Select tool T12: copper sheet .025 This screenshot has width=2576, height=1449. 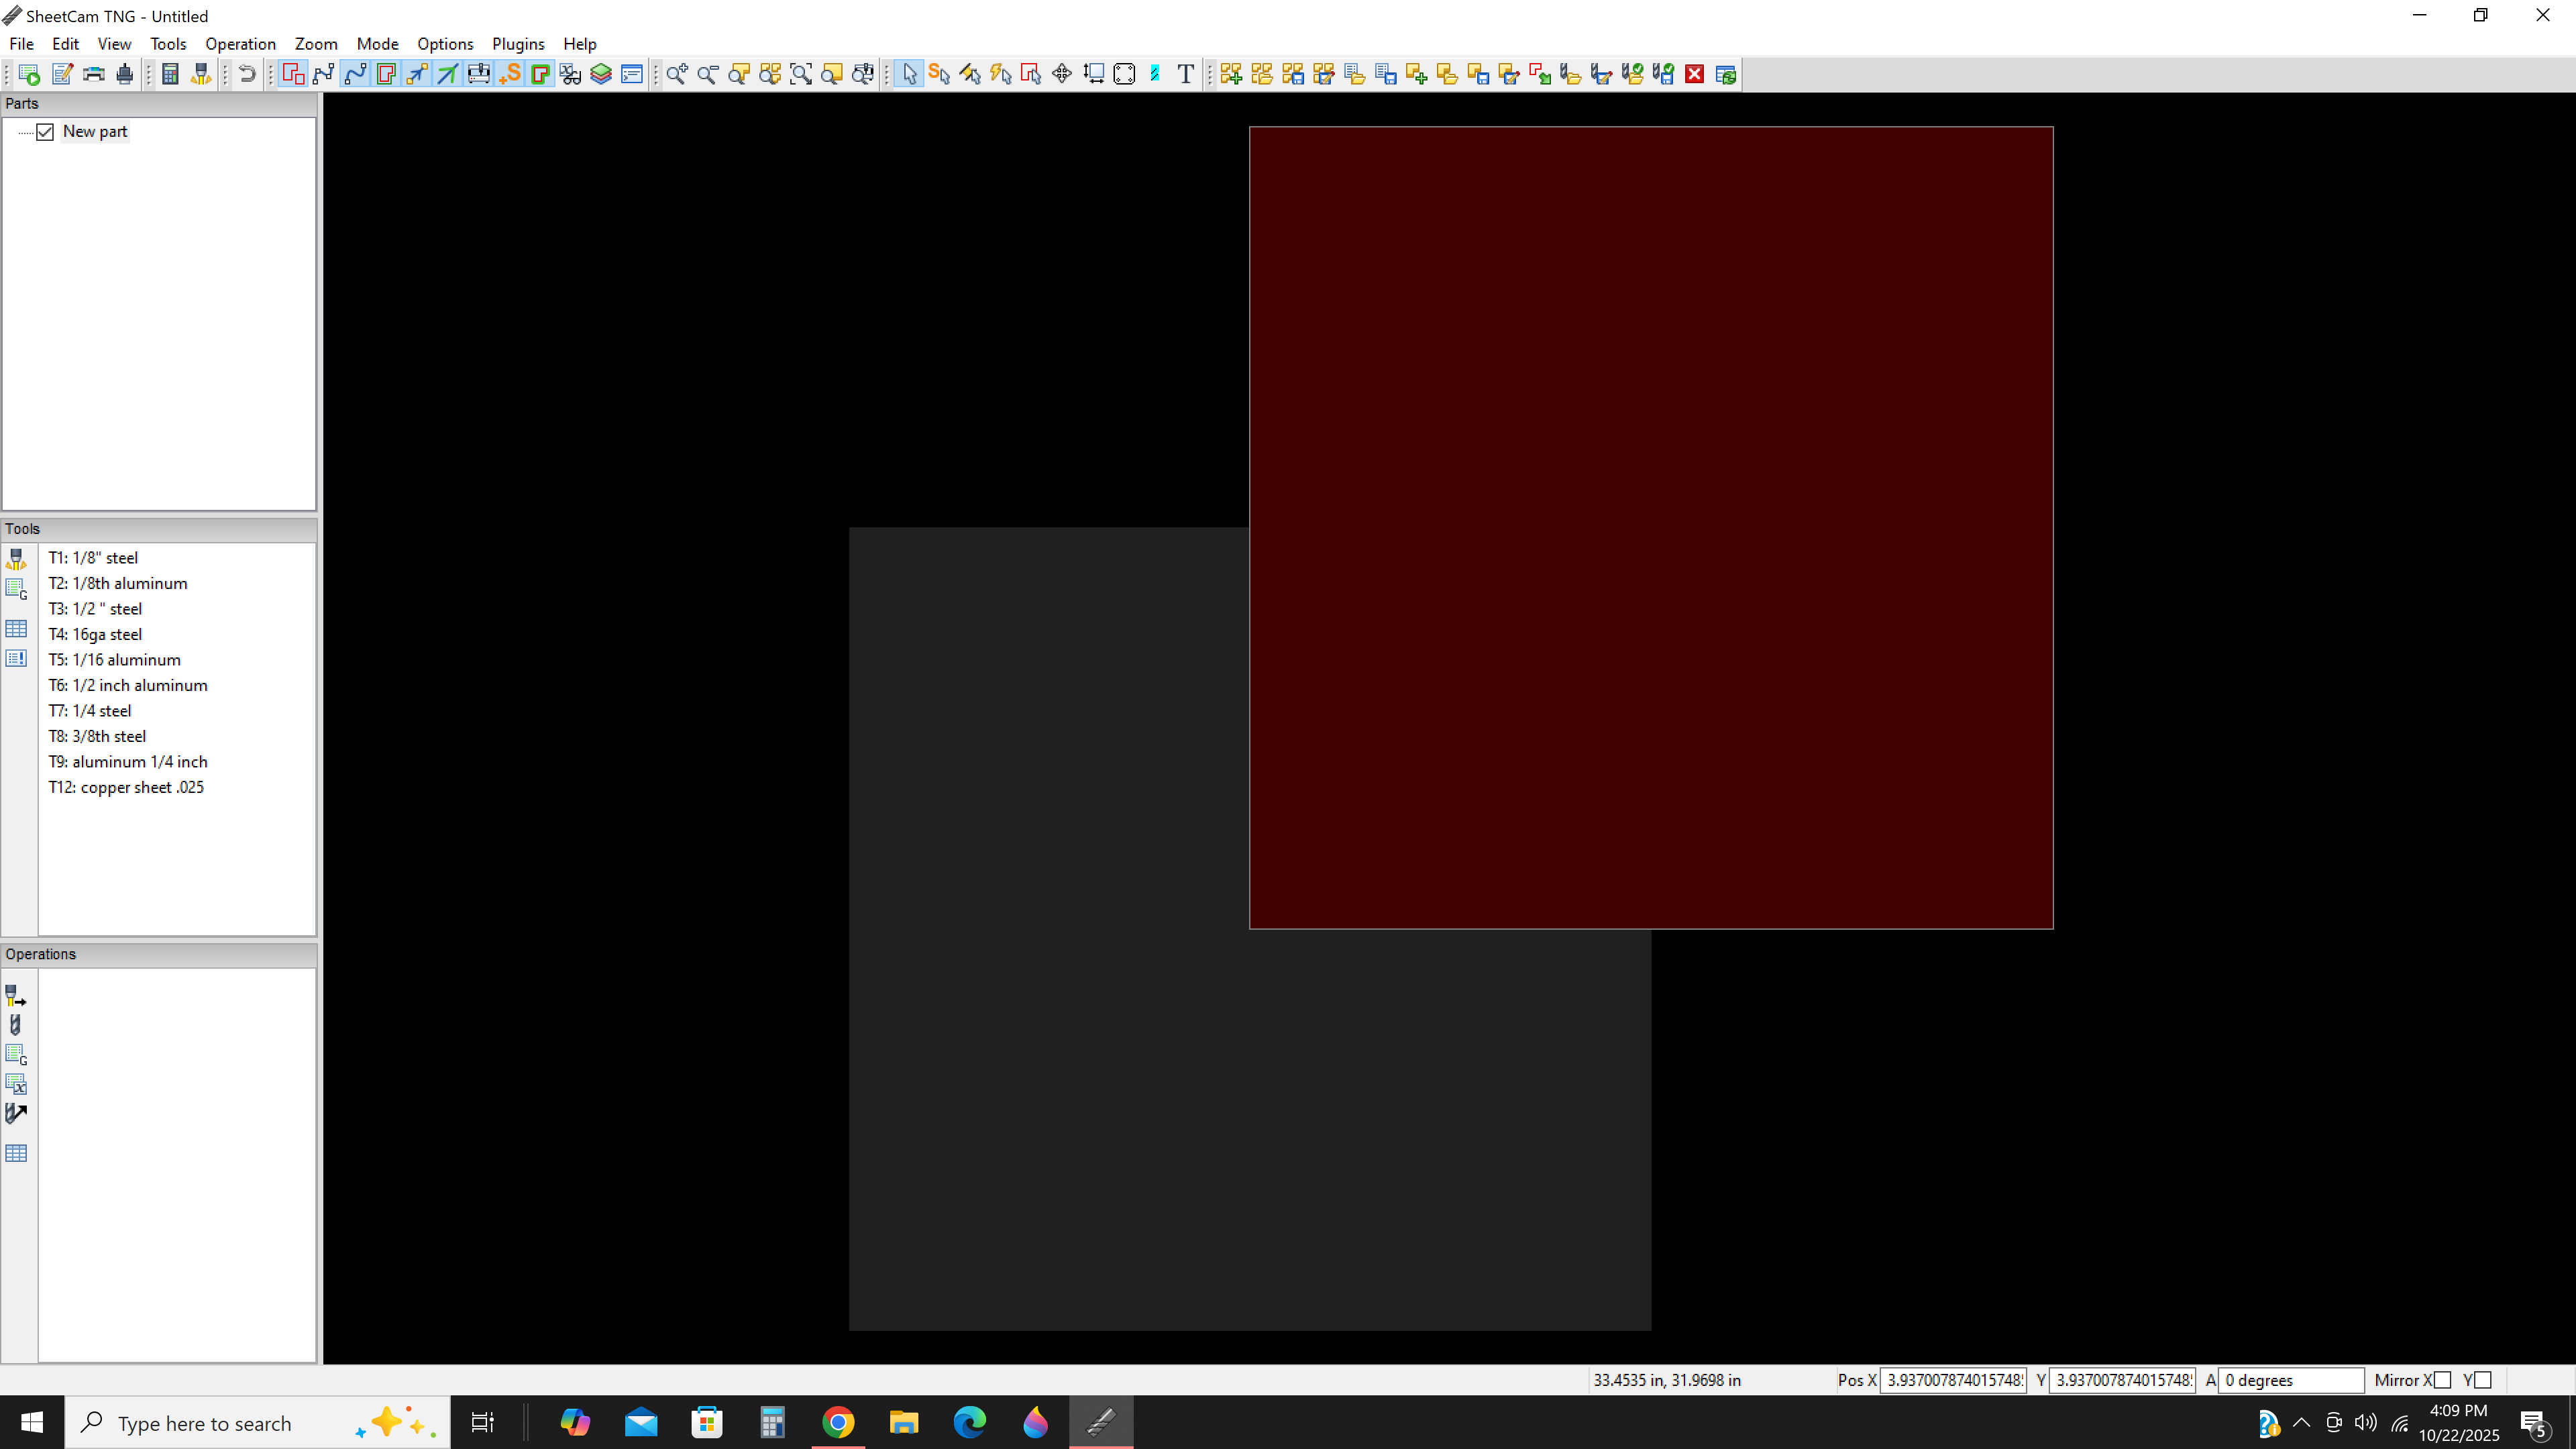126,787
